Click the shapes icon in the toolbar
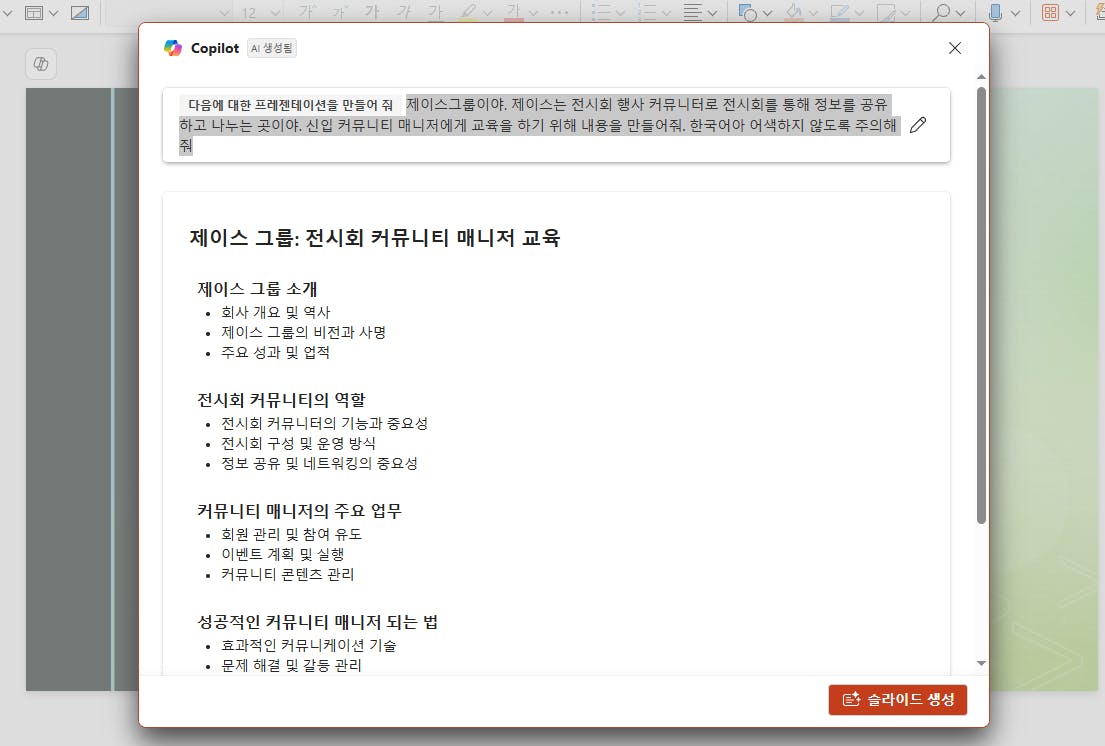 coord(747,13)
